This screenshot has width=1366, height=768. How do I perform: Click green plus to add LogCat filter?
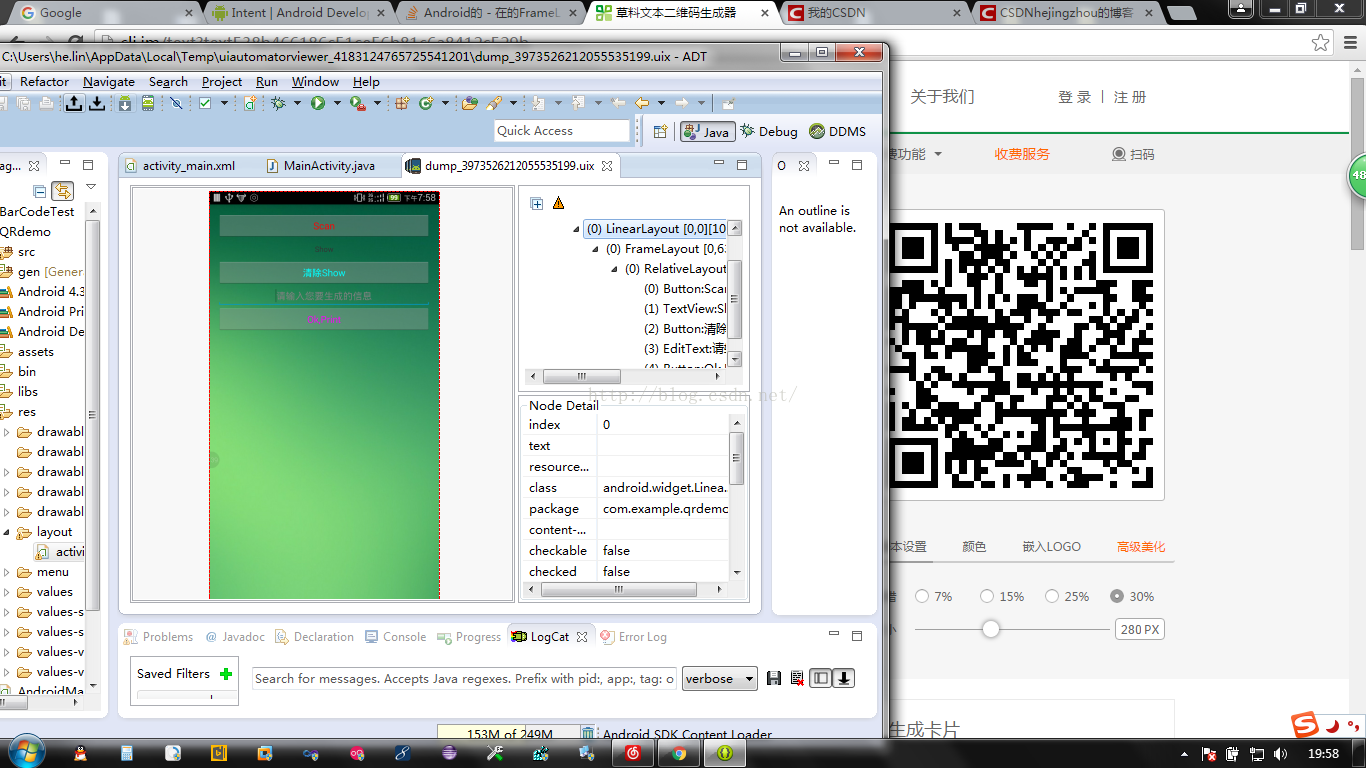[x=226, y=674]
